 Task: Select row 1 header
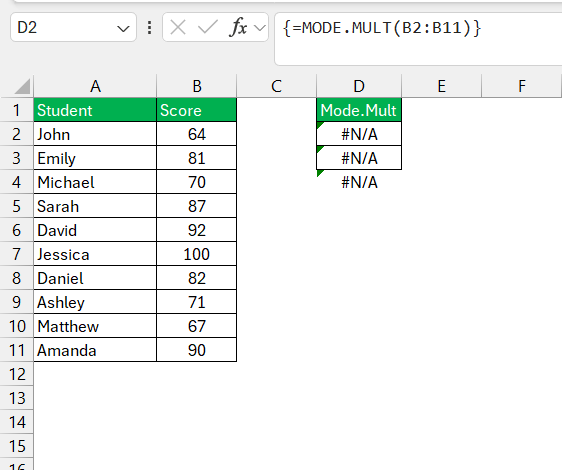coord(16,110)
